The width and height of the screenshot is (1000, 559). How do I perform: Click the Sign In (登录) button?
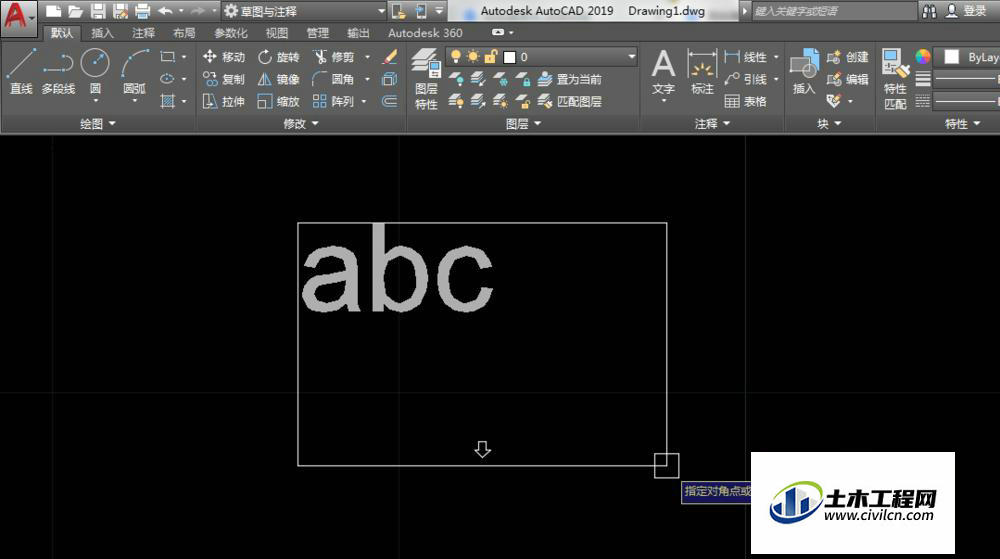click(x=967, y=11)
